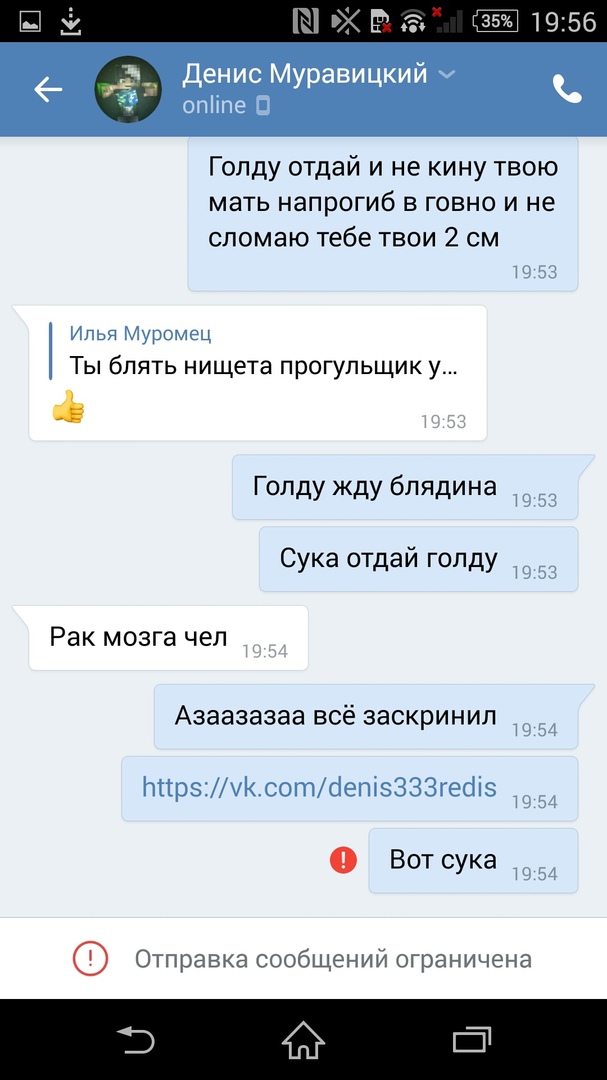Open recent apps via the navigation bar

tap(472, 1039)
